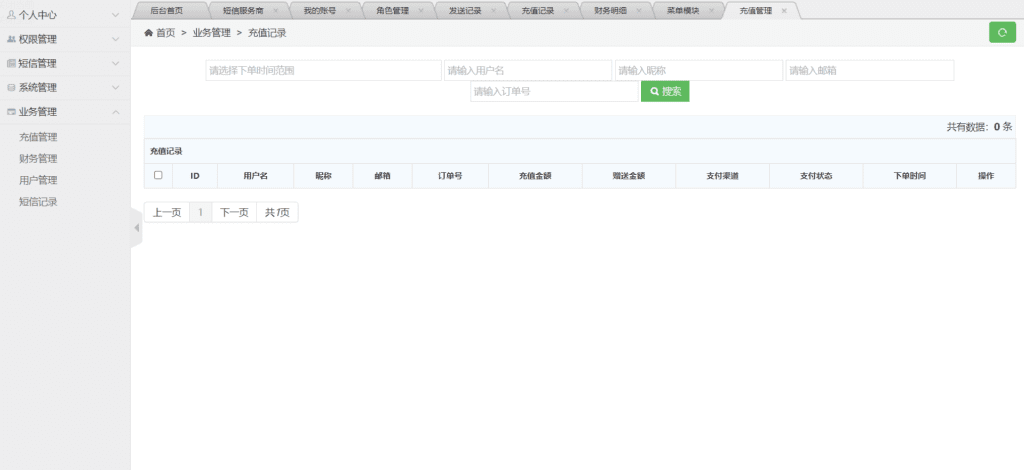Close the 短信服务商 tab

275,11
